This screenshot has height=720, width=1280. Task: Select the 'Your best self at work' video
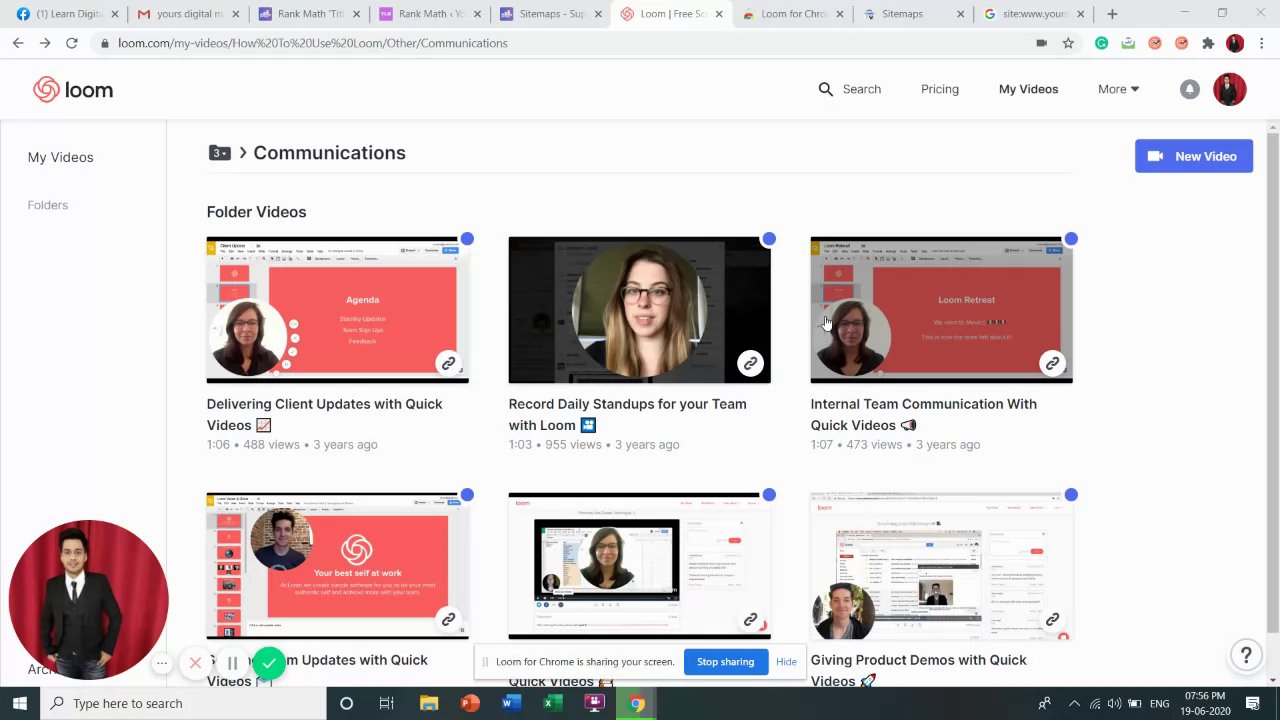[467, 495]
